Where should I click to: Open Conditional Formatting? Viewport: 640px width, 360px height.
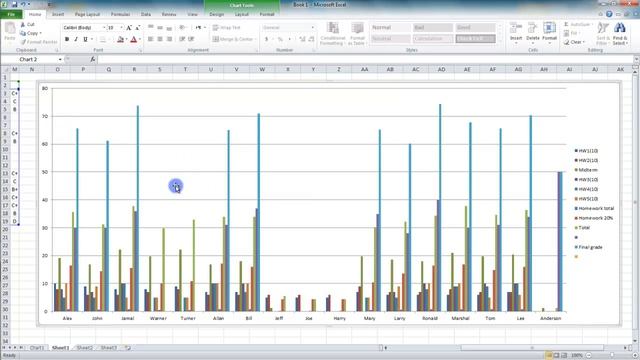click(333, 33)
